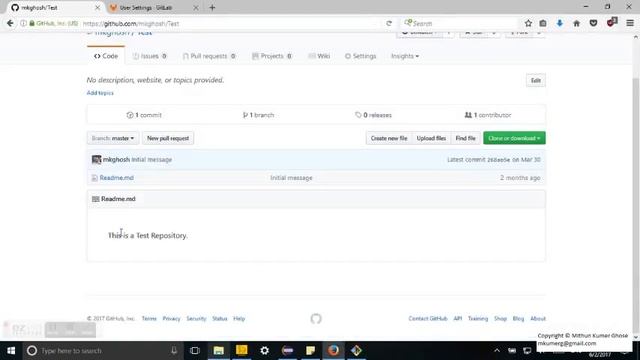The height and width of the screenshot is (360, 640).
Task: Click the address bar URL field
Action: coord(233,23)
